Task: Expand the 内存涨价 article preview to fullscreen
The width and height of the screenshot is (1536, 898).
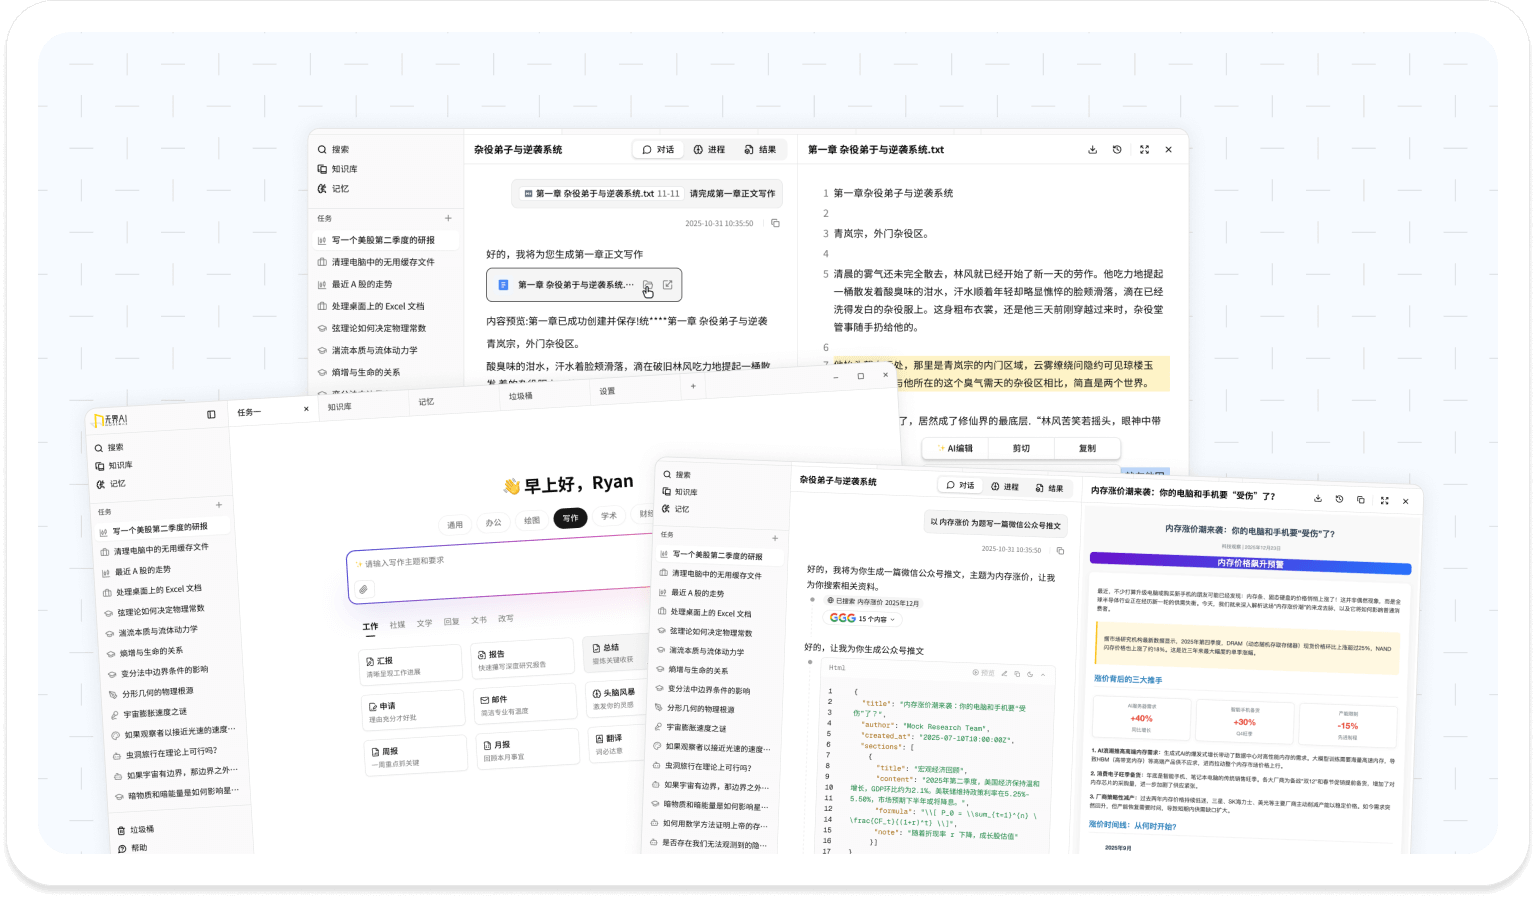Action: click(x=1384, y=500)
